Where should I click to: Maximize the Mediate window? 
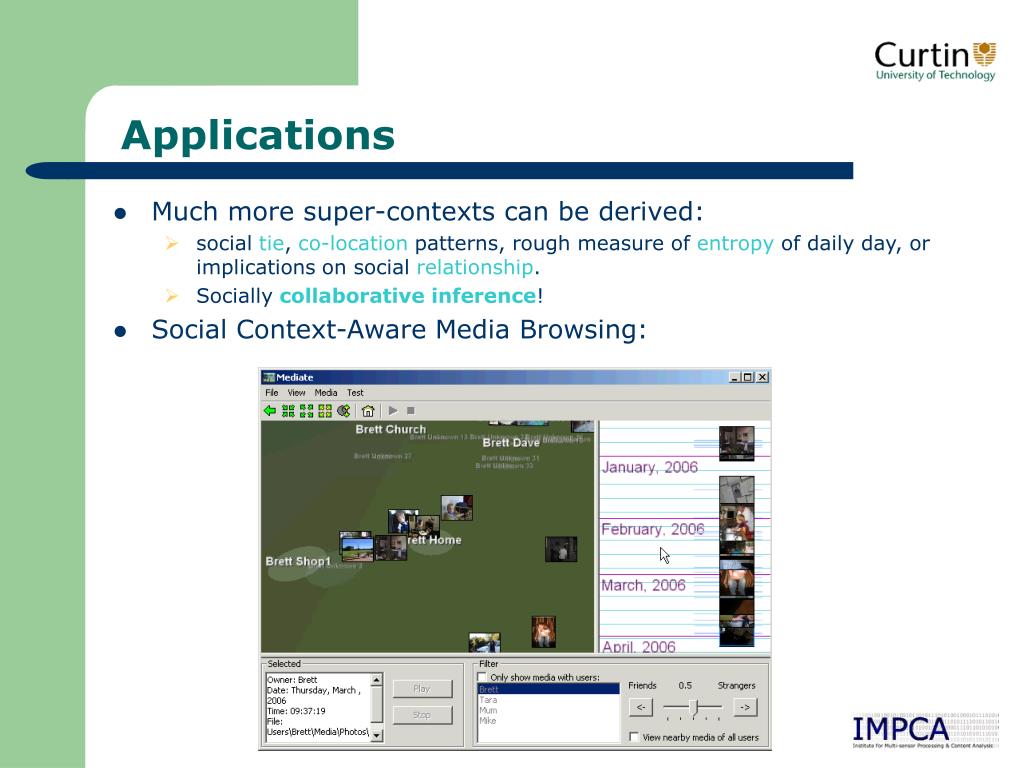[748, 377]
